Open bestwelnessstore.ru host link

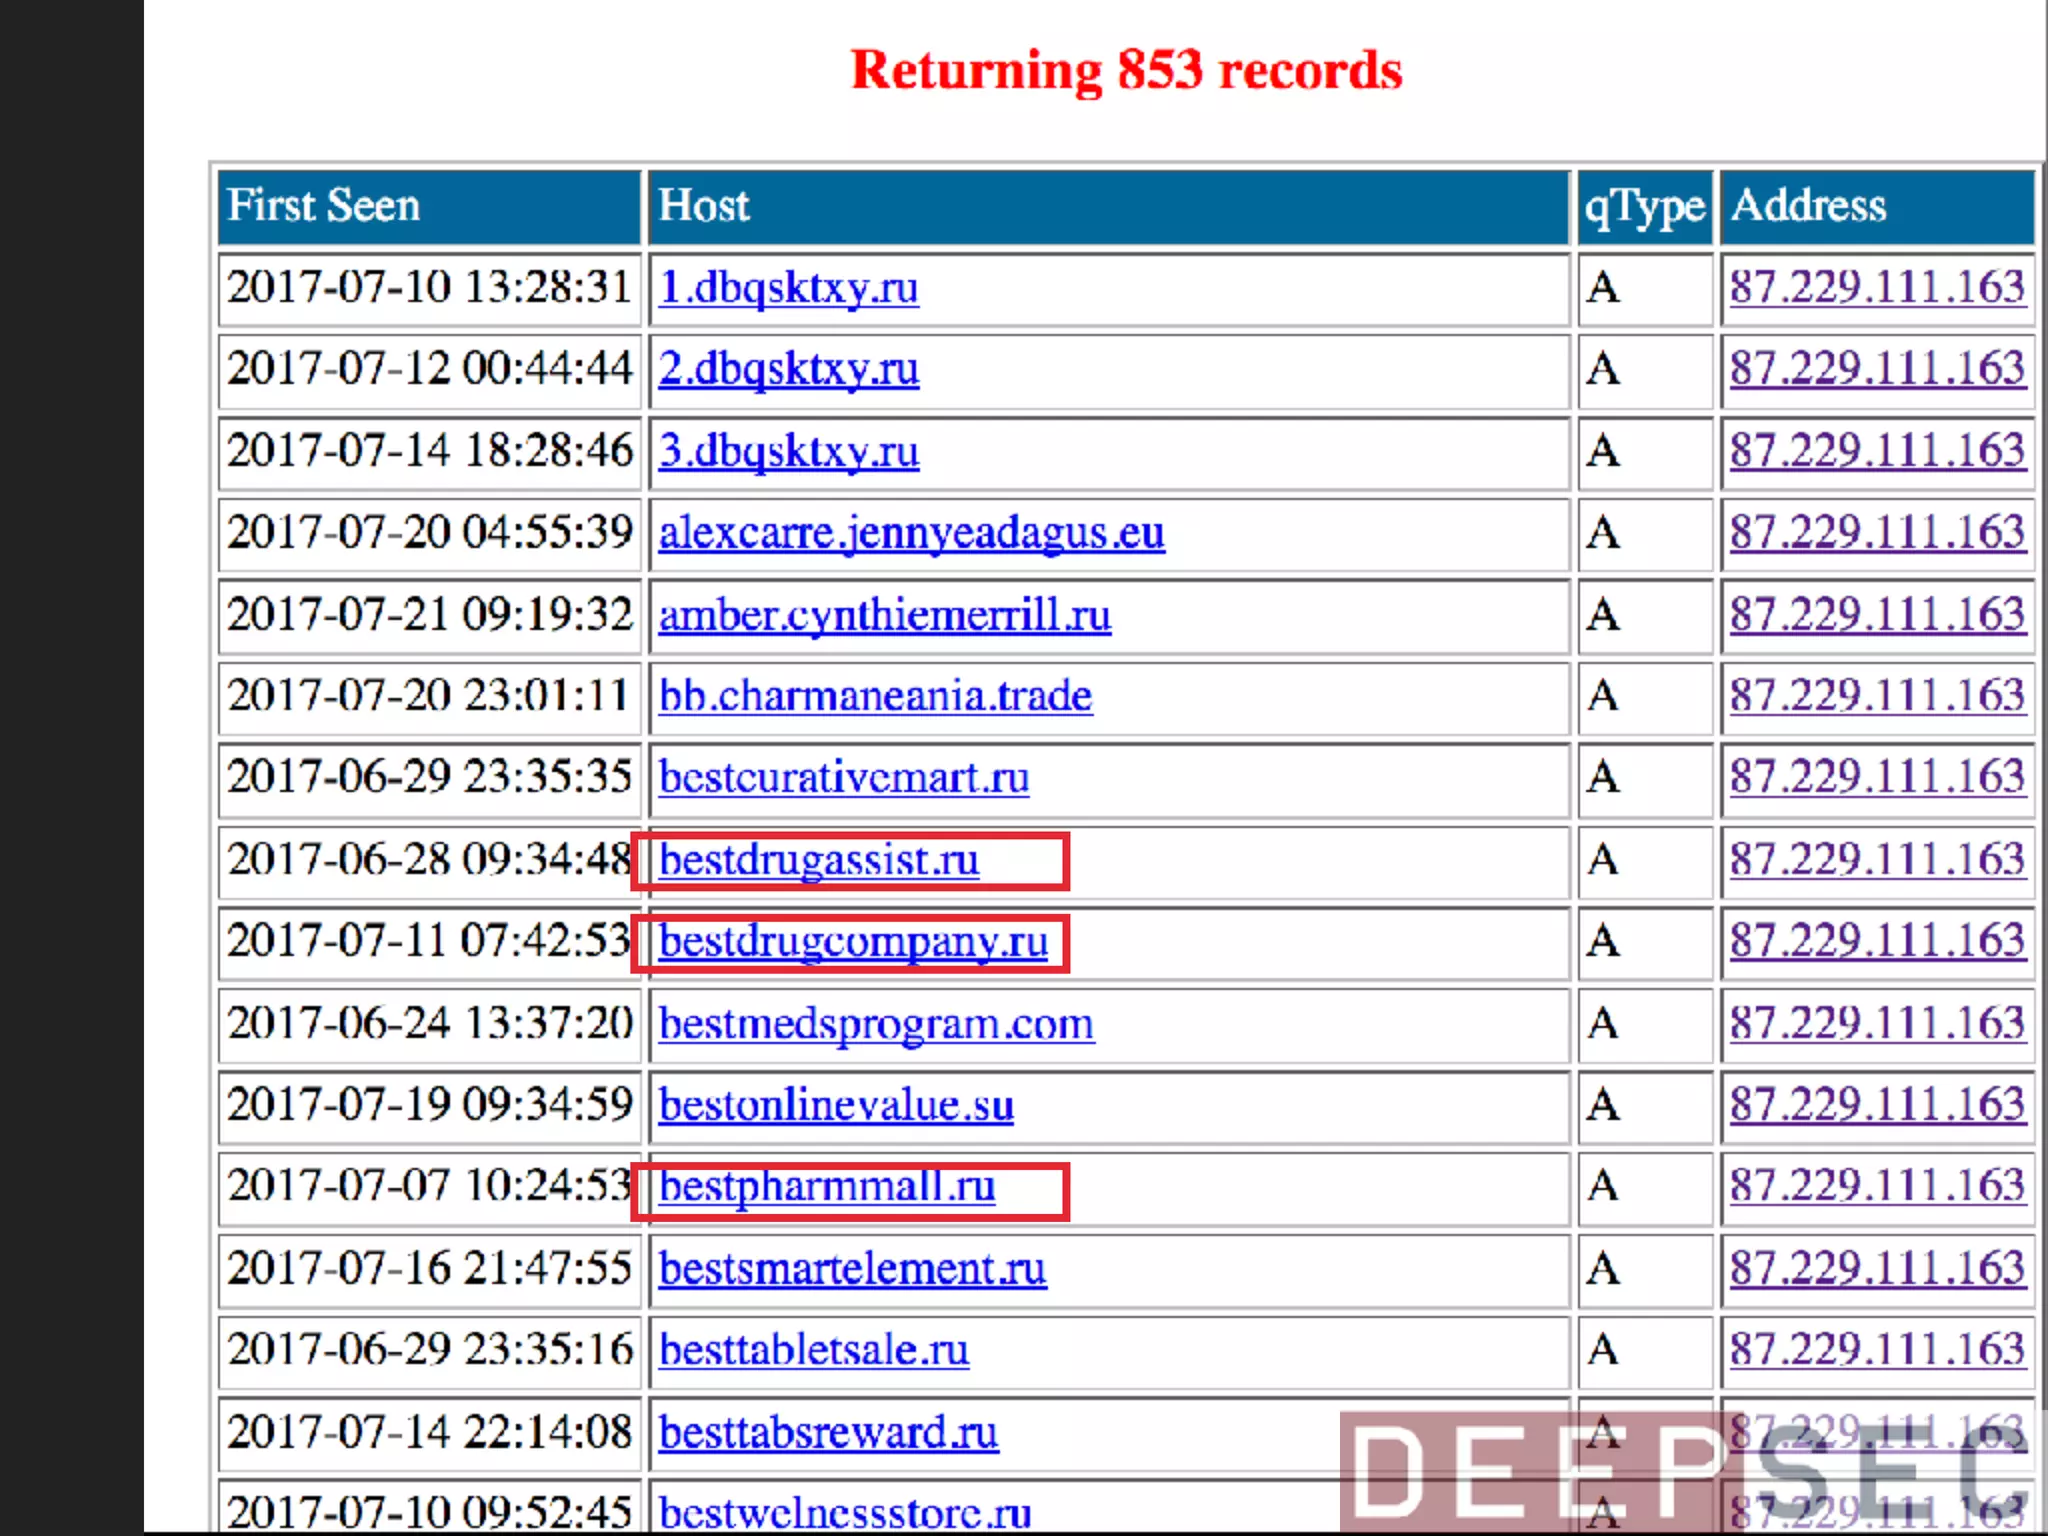(844, 1512)
